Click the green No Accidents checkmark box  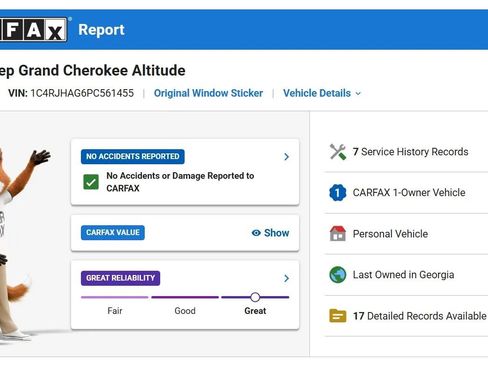91,182
